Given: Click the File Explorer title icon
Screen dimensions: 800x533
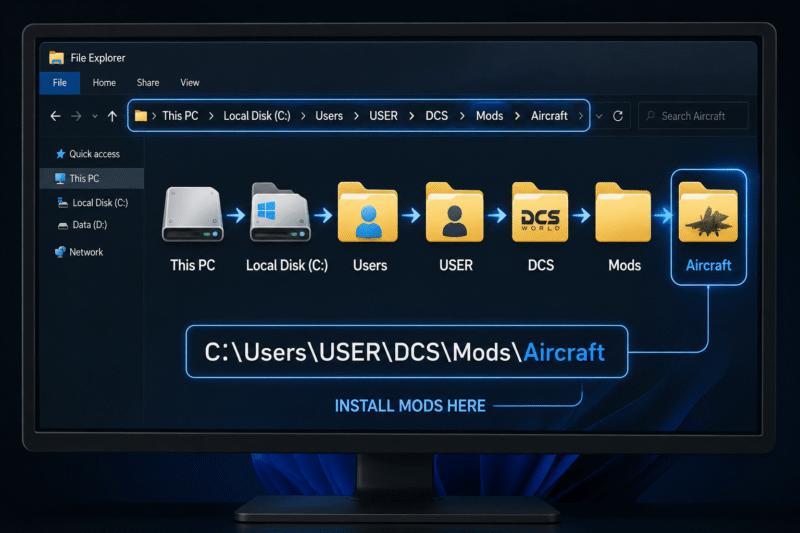Looking at the screenshot, I should (57, 58).
